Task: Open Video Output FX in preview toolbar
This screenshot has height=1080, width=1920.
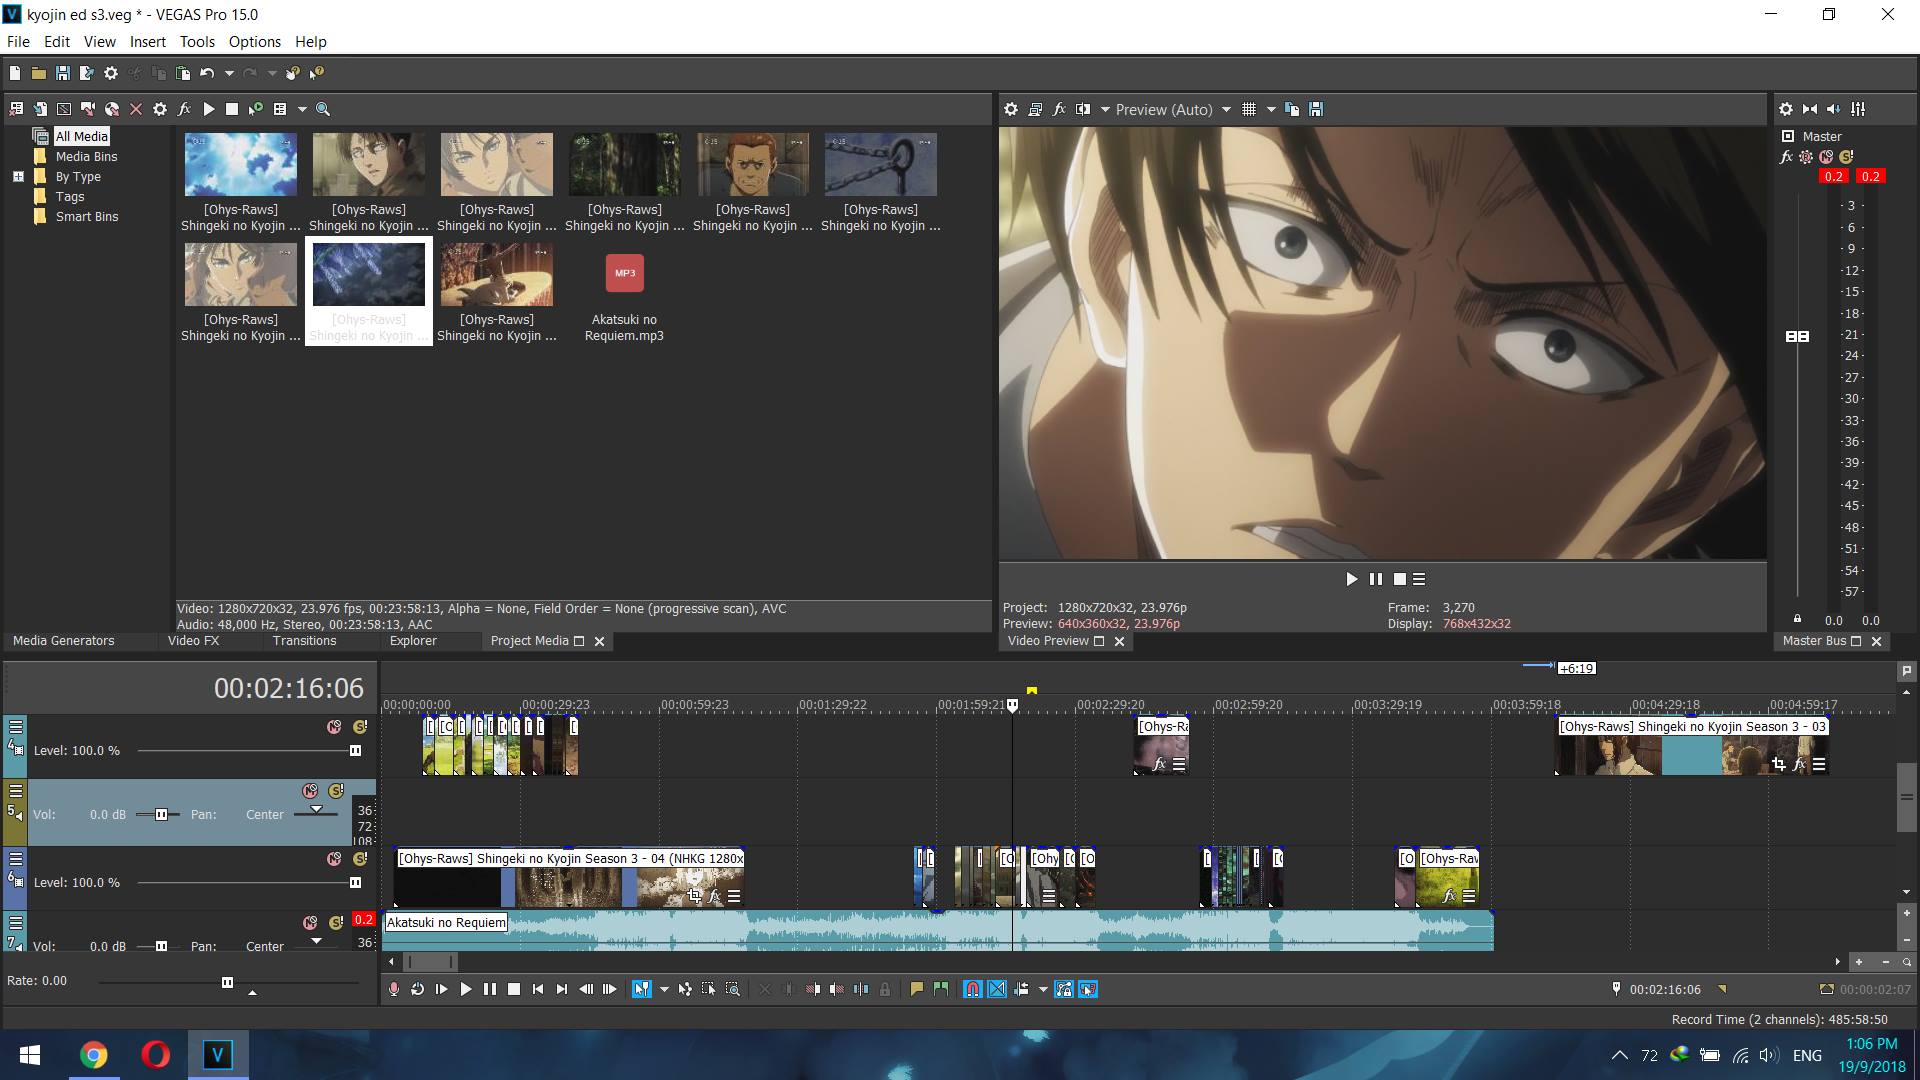Action: tap(1059, 109)
